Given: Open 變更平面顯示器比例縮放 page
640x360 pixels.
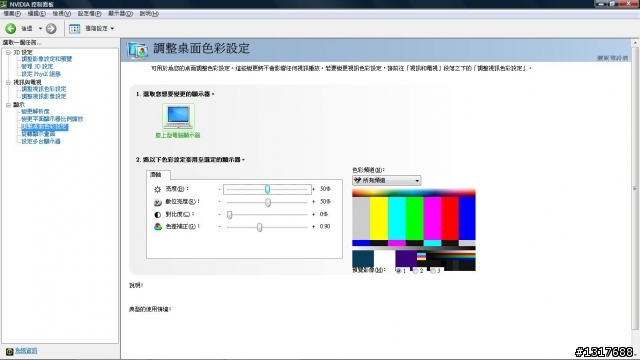Looking at the screenshot, I should point(52,119).
